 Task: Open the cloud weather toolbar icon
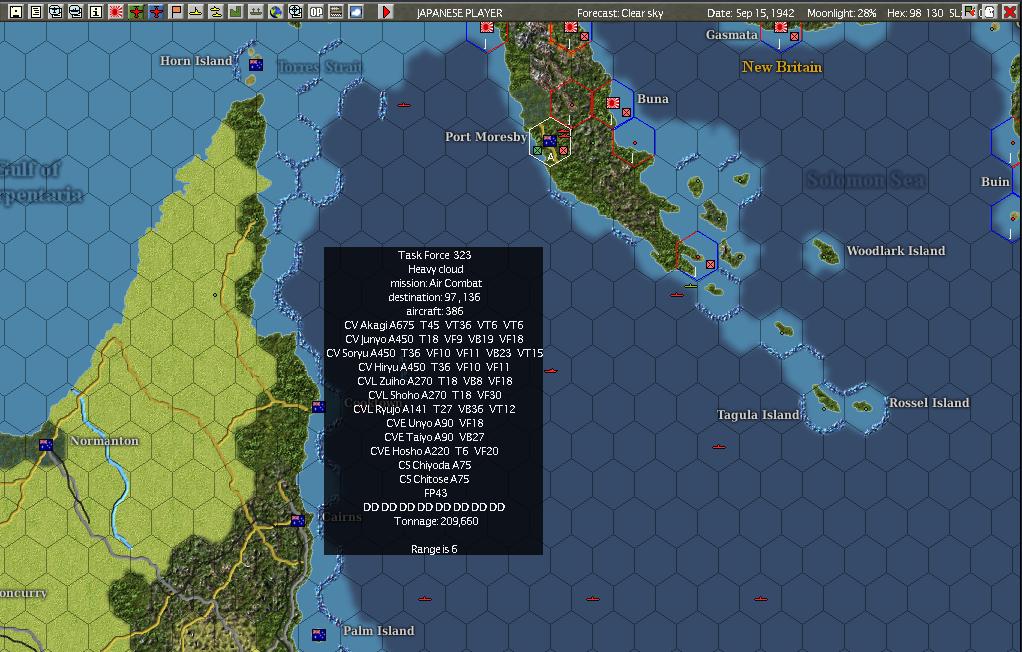click(356, 11)
